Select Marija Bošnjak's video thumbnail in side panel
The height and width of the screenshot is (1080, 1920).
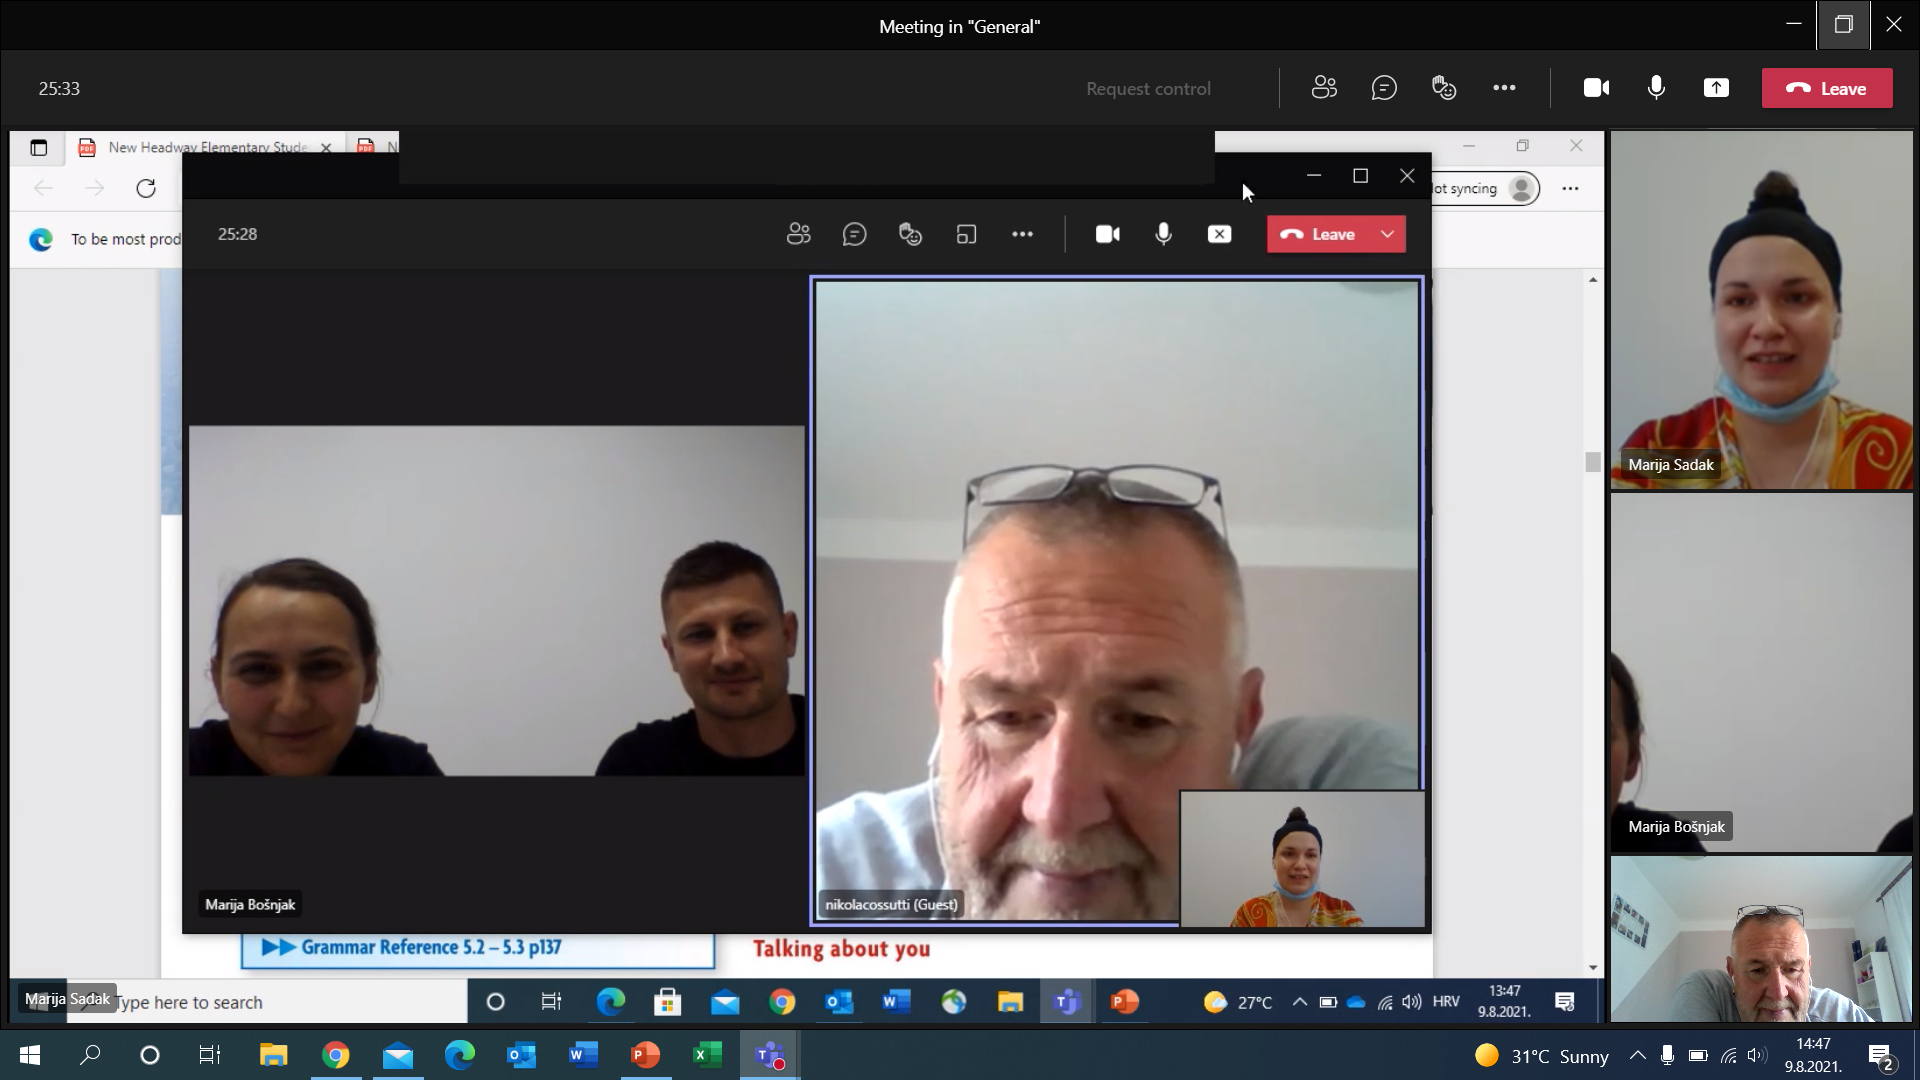(x=1761, y=672)
